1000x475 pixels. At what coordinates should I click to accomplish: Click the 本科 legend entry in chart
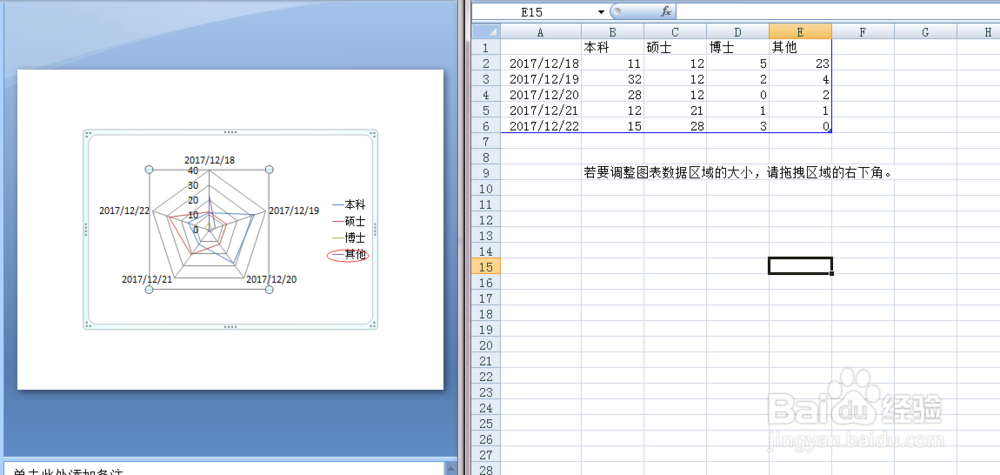point(349,205)
